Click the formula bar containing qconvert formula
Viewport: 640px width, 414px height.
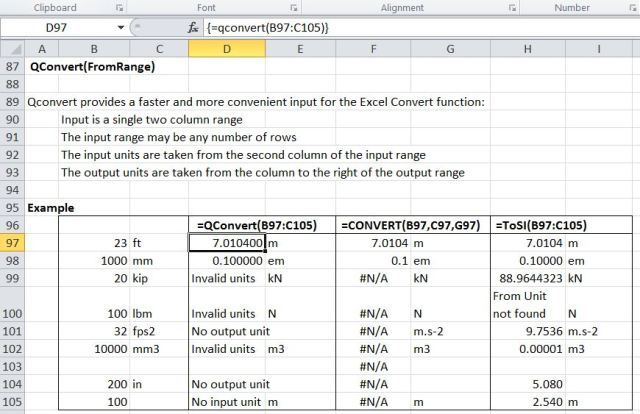click(x=400, y=28)
